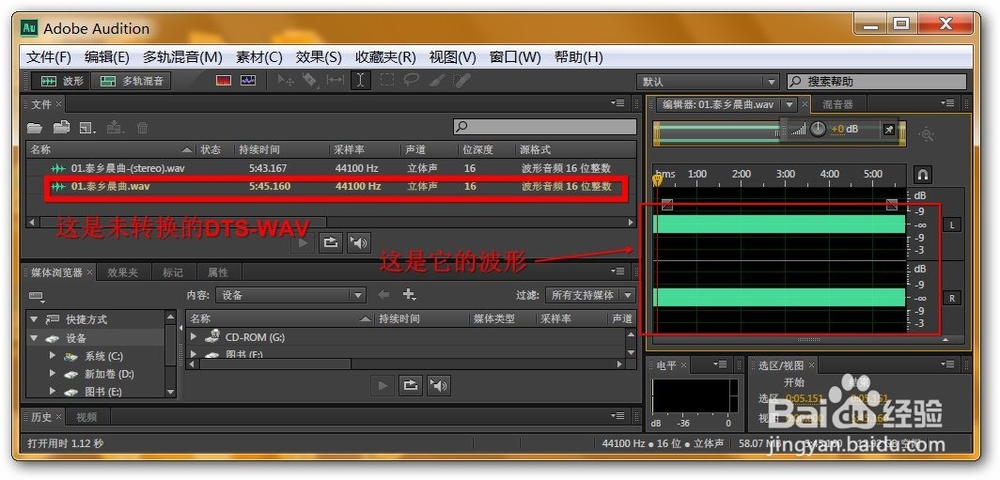Open 效果(S) menu
This screenshot has width=1000, height=480.
click(x=318, y=57)
